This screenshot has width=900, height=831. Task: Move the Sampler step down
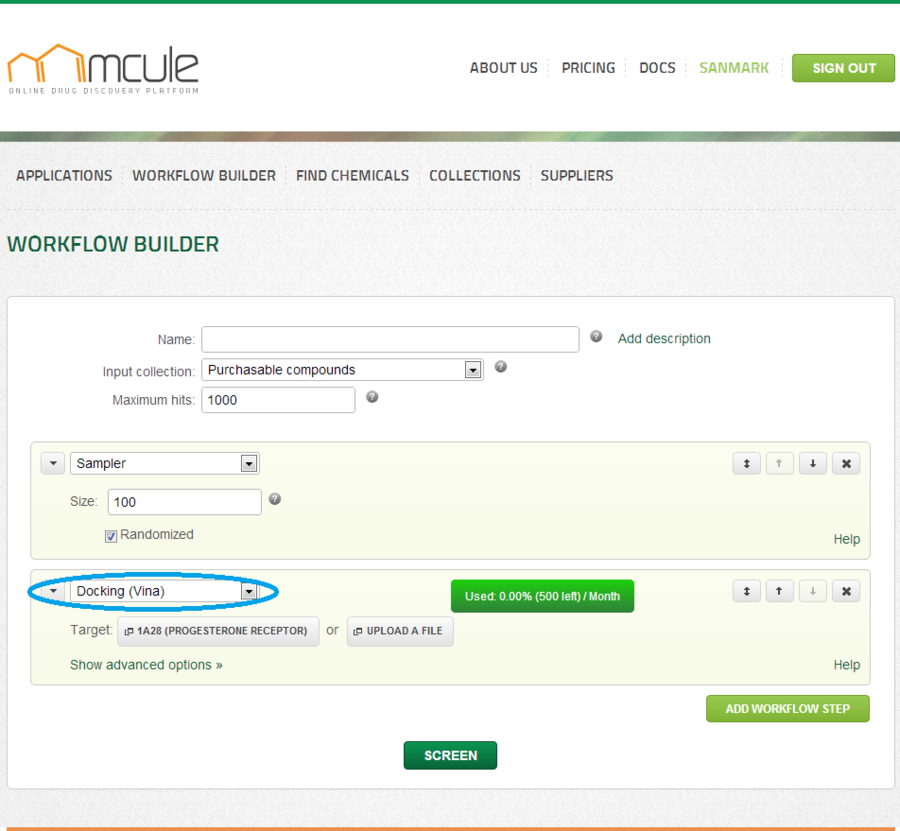[x=813, y=464]
